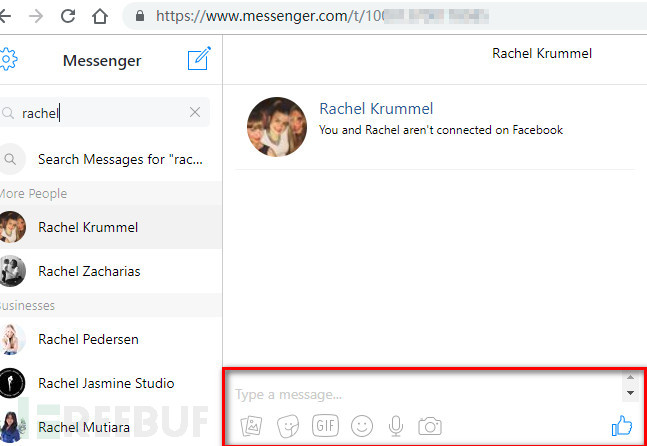
Task: Click Rachel Zacharias avatar
Action: click(x=12, y=271)
